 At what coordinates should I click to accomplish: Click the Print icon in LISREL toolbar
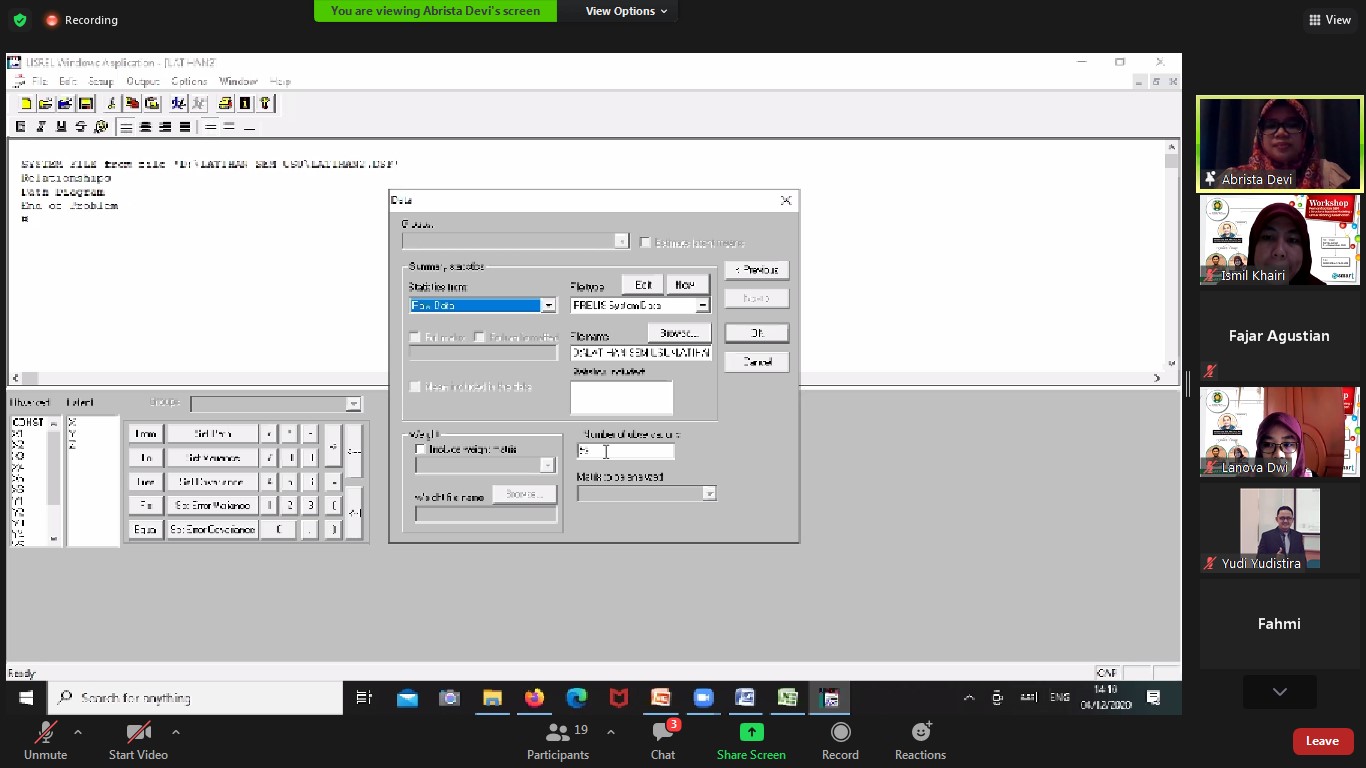[225, 103]
